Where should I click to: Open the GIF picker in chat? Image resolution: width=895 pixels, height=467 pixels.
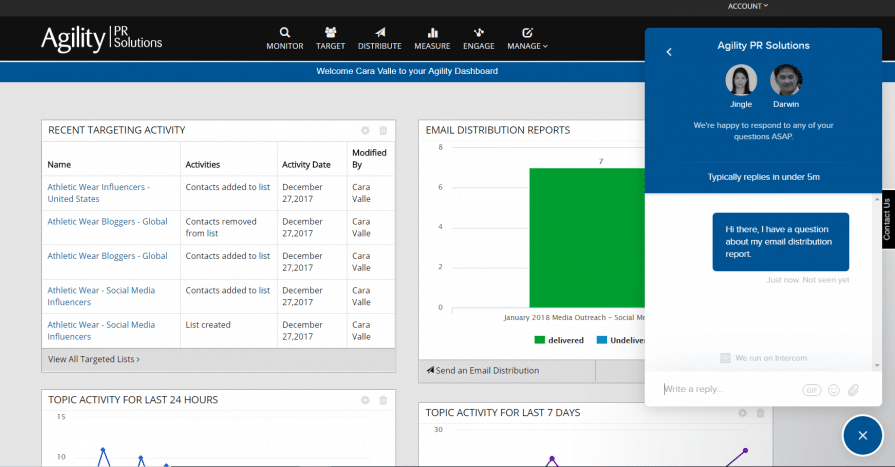(x=811, y=390)
